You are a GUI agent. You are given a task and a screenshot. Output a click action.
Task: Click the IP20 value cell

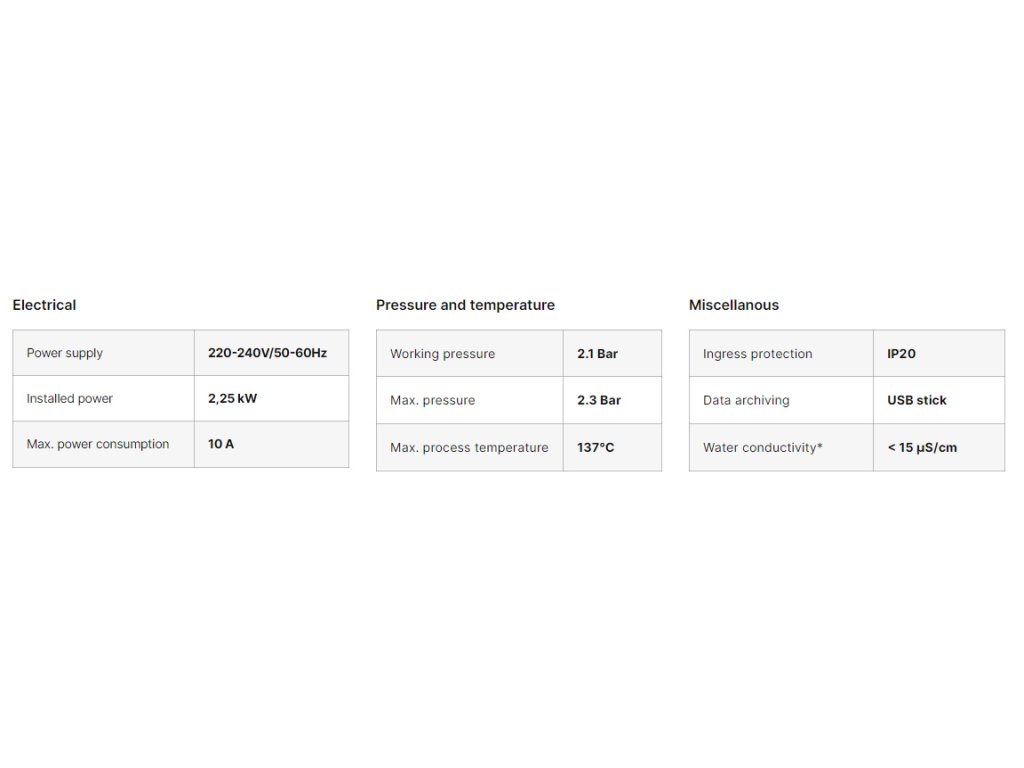click(x=901, y=354)
